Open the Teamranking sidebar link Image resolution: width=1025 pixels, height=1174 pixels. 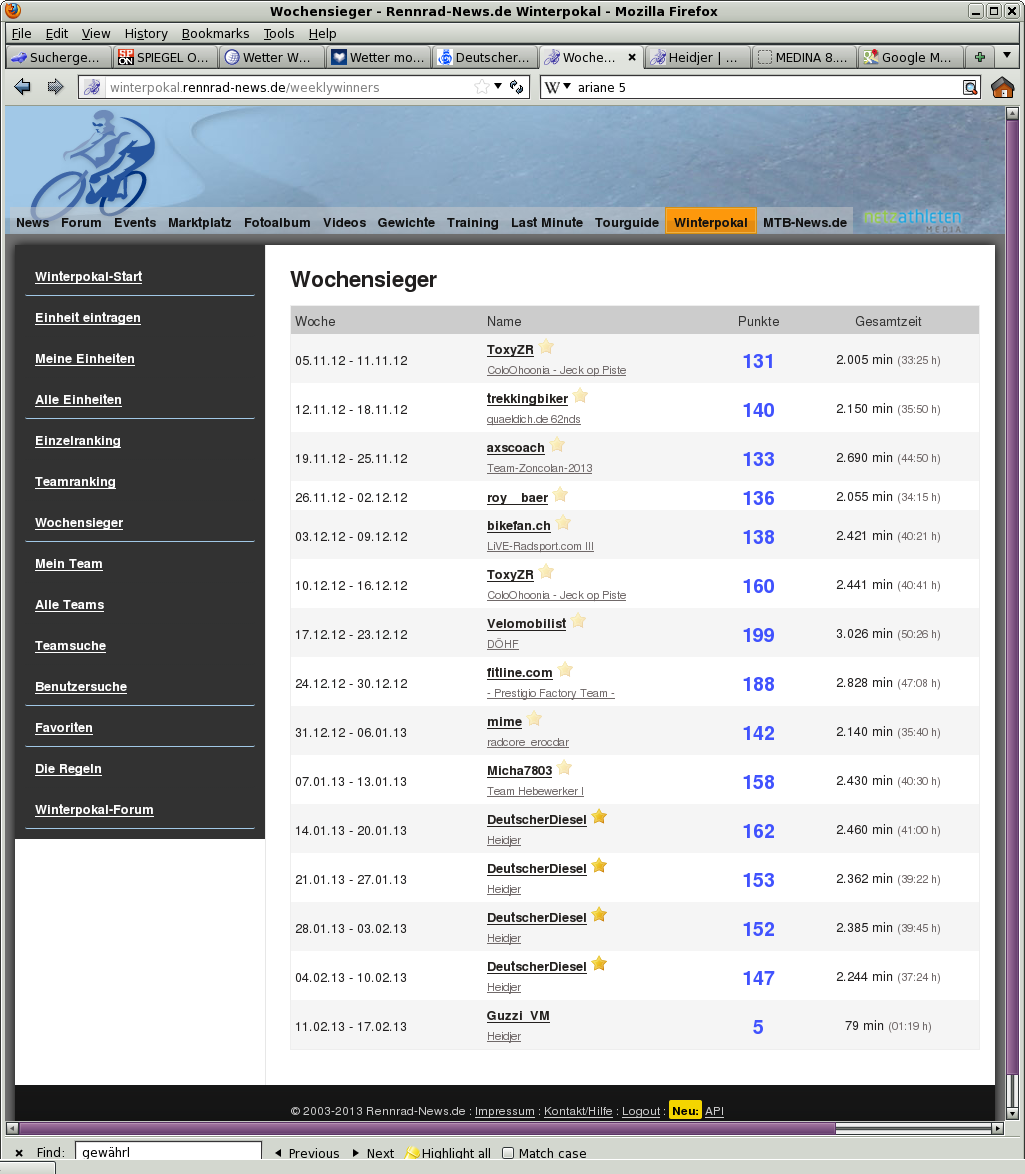click(75, 482)
